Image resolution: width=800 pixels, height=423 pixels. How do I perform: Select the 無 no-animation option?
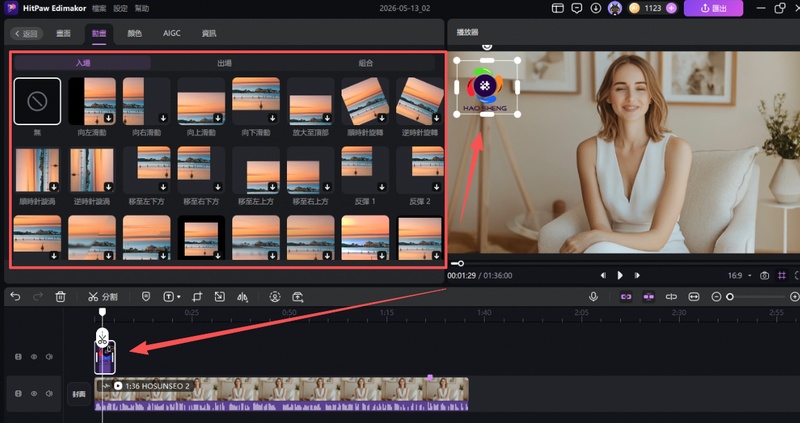[x=37, y=101]
